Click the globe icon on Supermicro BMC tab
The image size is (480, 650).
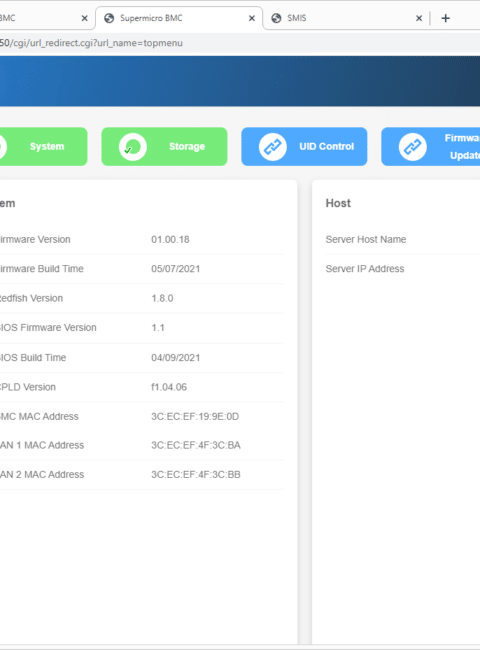(x=109, y=18)
